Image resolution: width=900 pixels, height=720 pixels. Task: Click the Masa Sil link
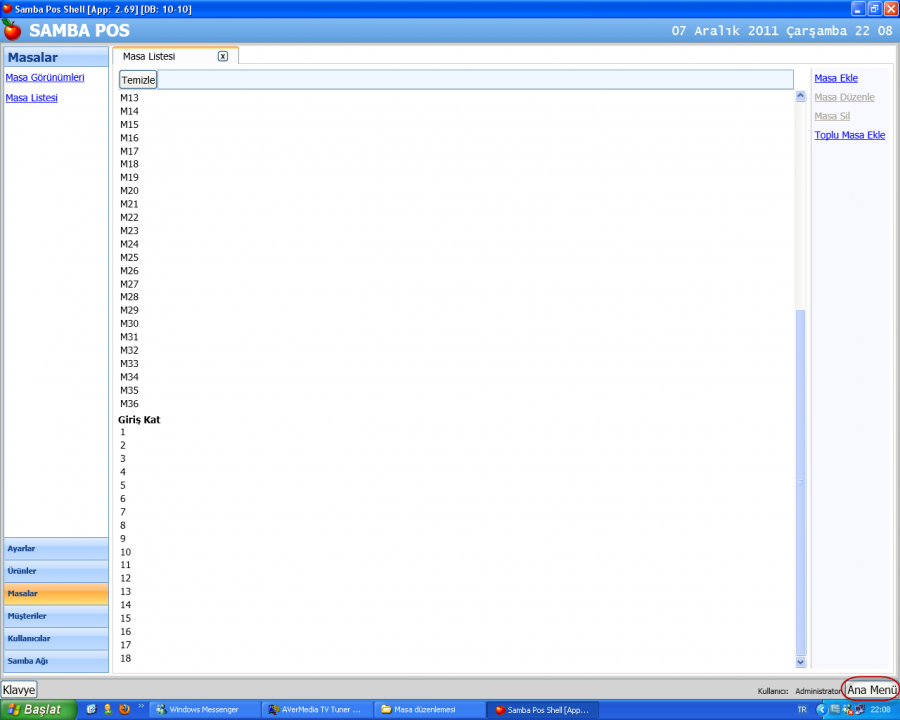(832, 116)
